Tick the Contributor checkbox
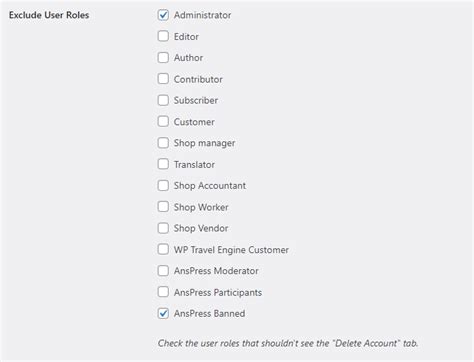474x362 pixels. [163, 79]
